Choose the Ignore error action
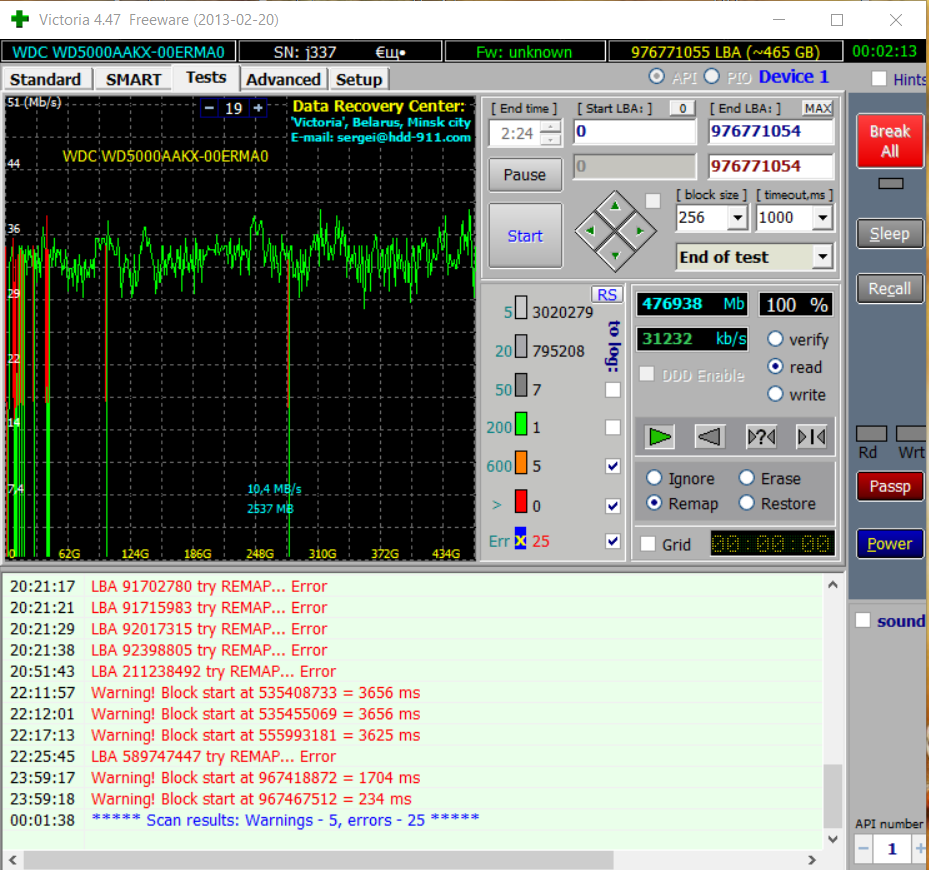 coord(653,478)
